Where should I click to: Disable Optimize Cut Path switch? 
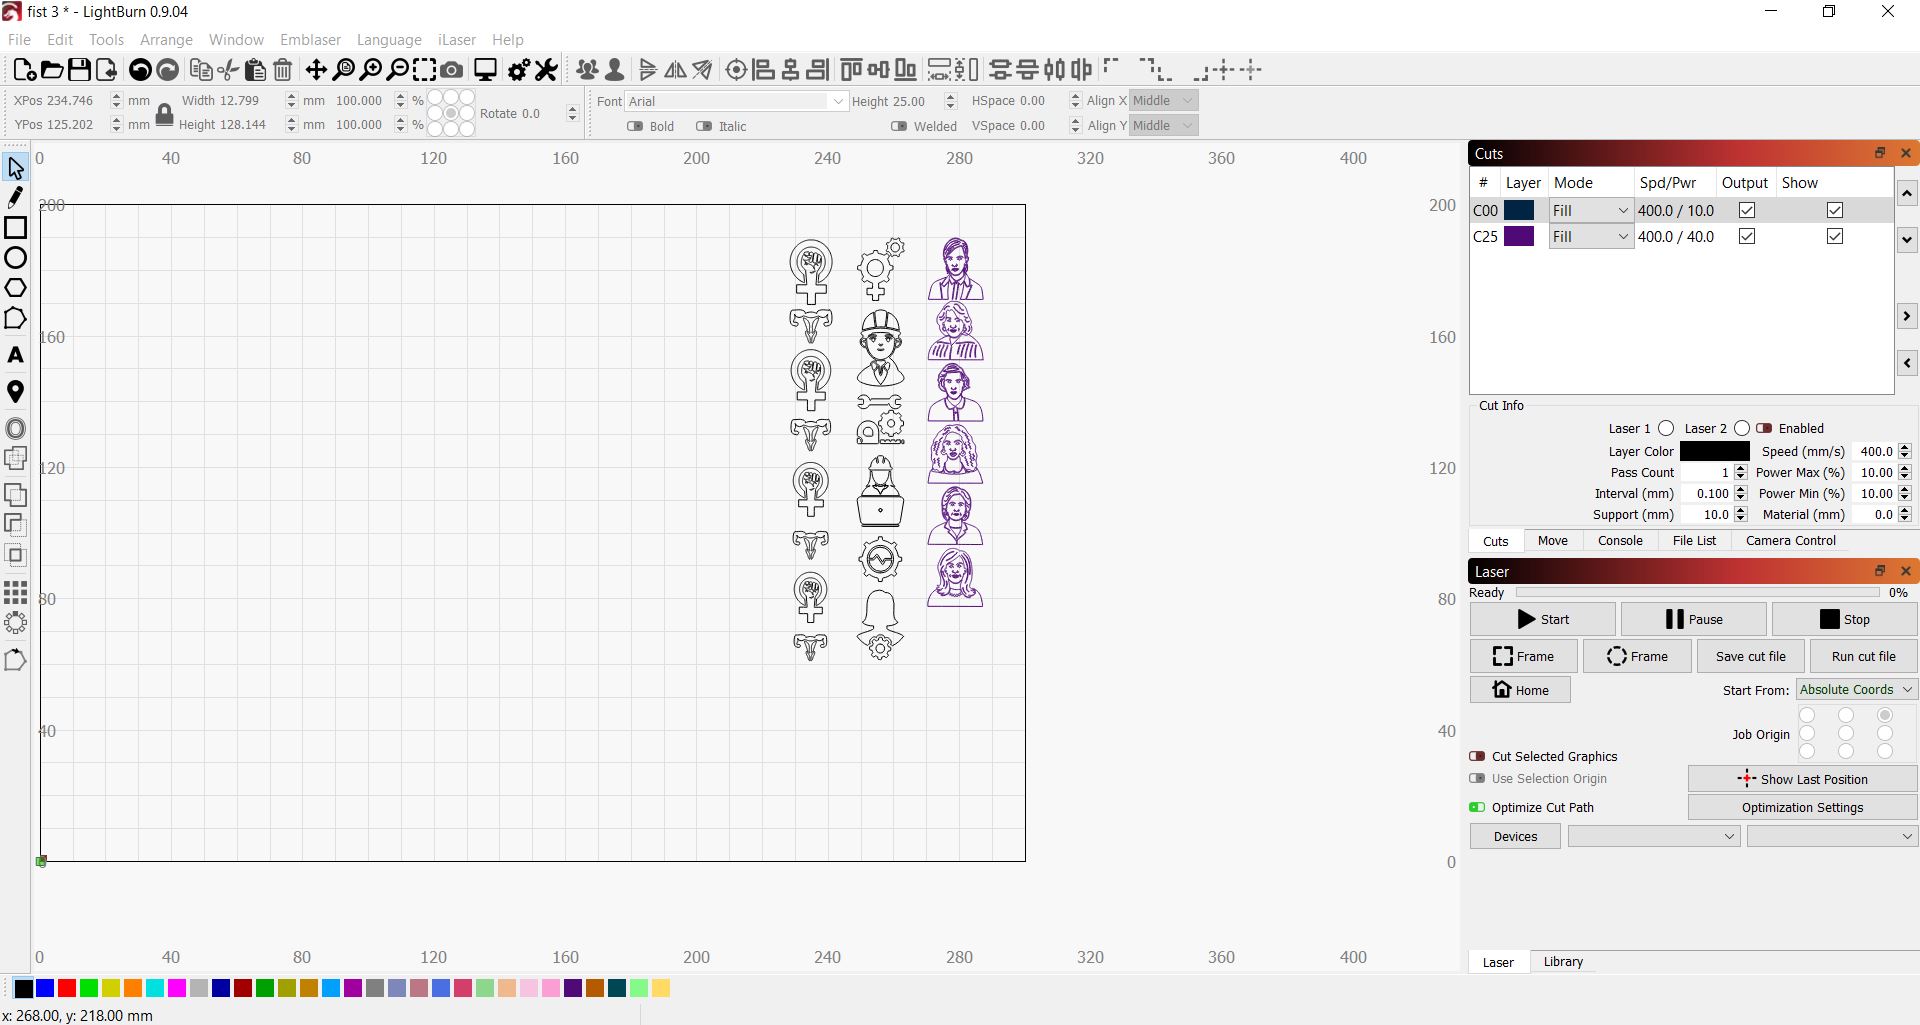coord(1477,807)
